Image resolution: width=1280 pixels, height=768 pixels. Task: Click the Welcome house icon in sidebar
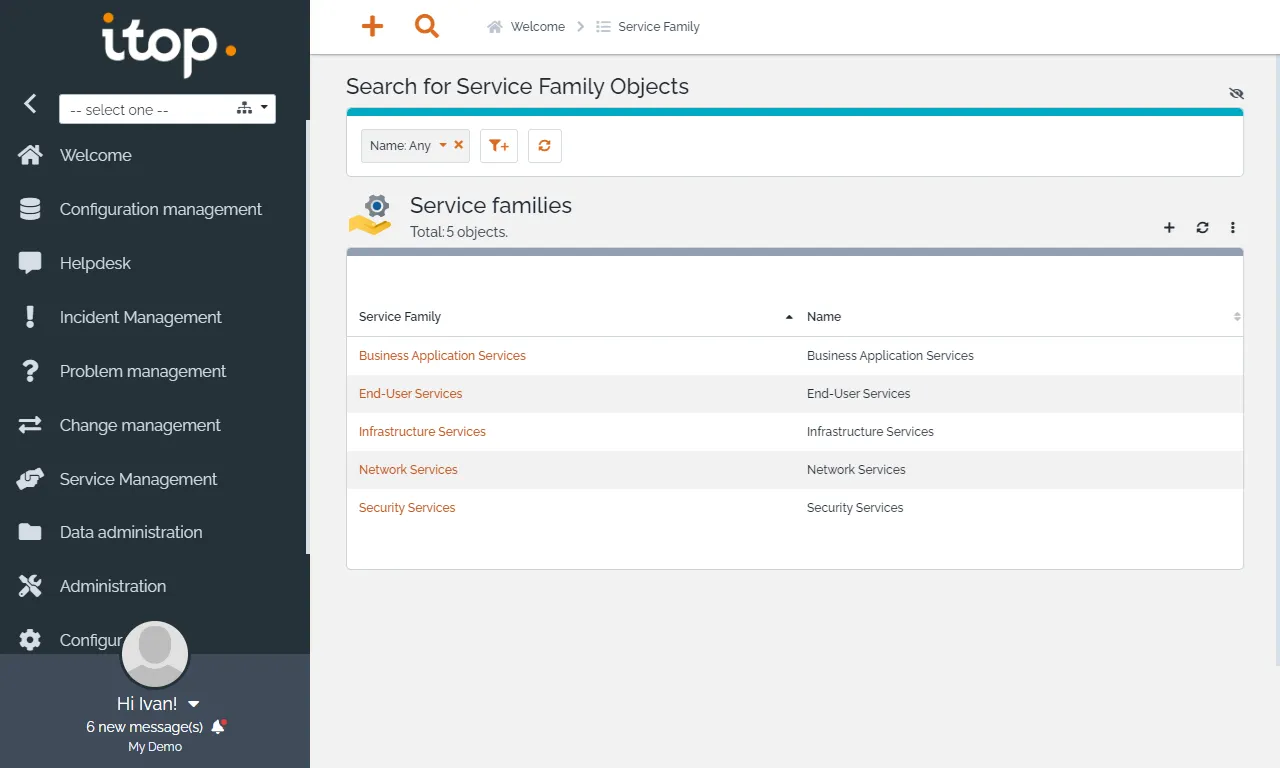(x=30, y=155)
